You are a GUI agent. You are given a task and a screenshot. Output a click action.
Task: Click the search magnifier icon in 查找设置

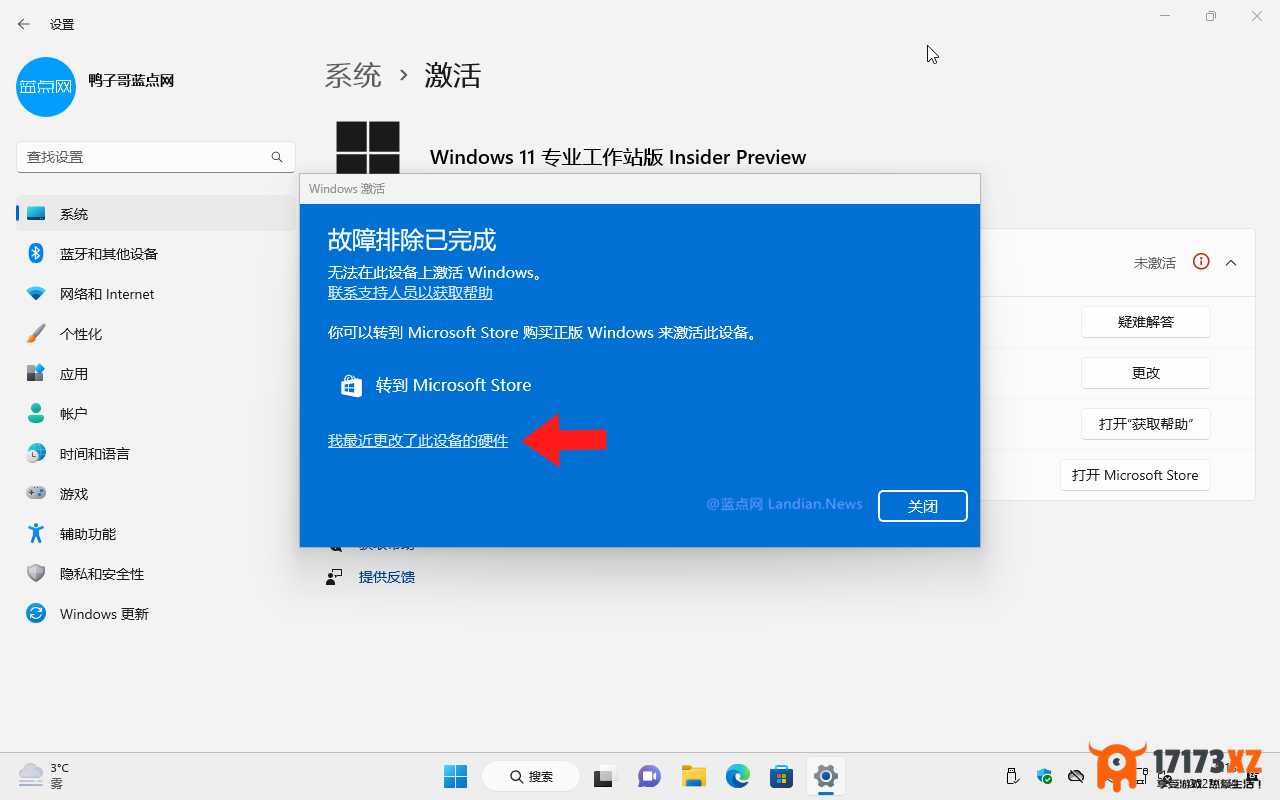(277, 157)
